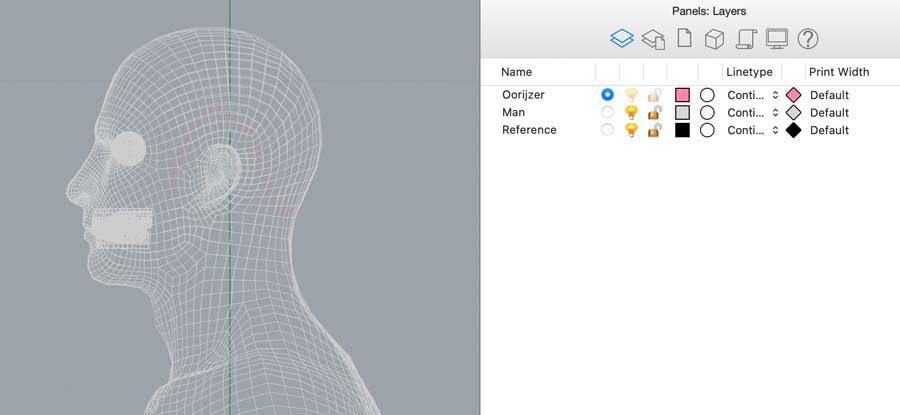The image size is (900, 415).
Task: Toggle the lock on Man layer
Action: pyautogui.click(x=655, y=113)
